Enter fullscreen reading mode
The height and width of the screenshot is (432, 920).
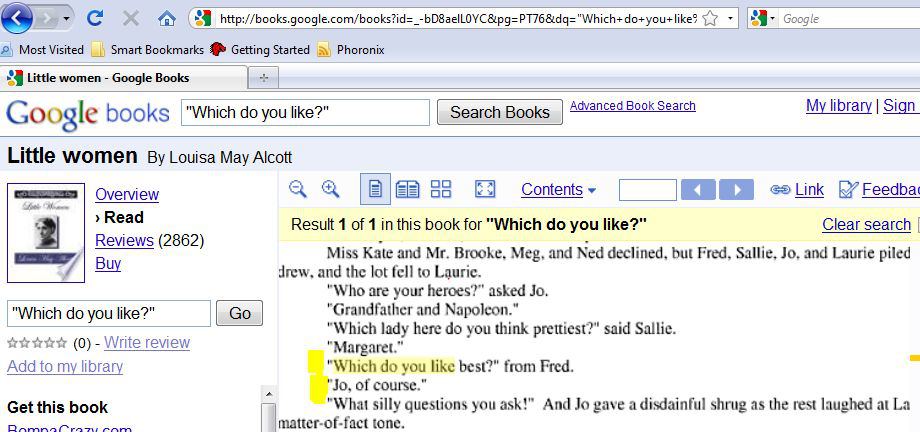[484, 189]
